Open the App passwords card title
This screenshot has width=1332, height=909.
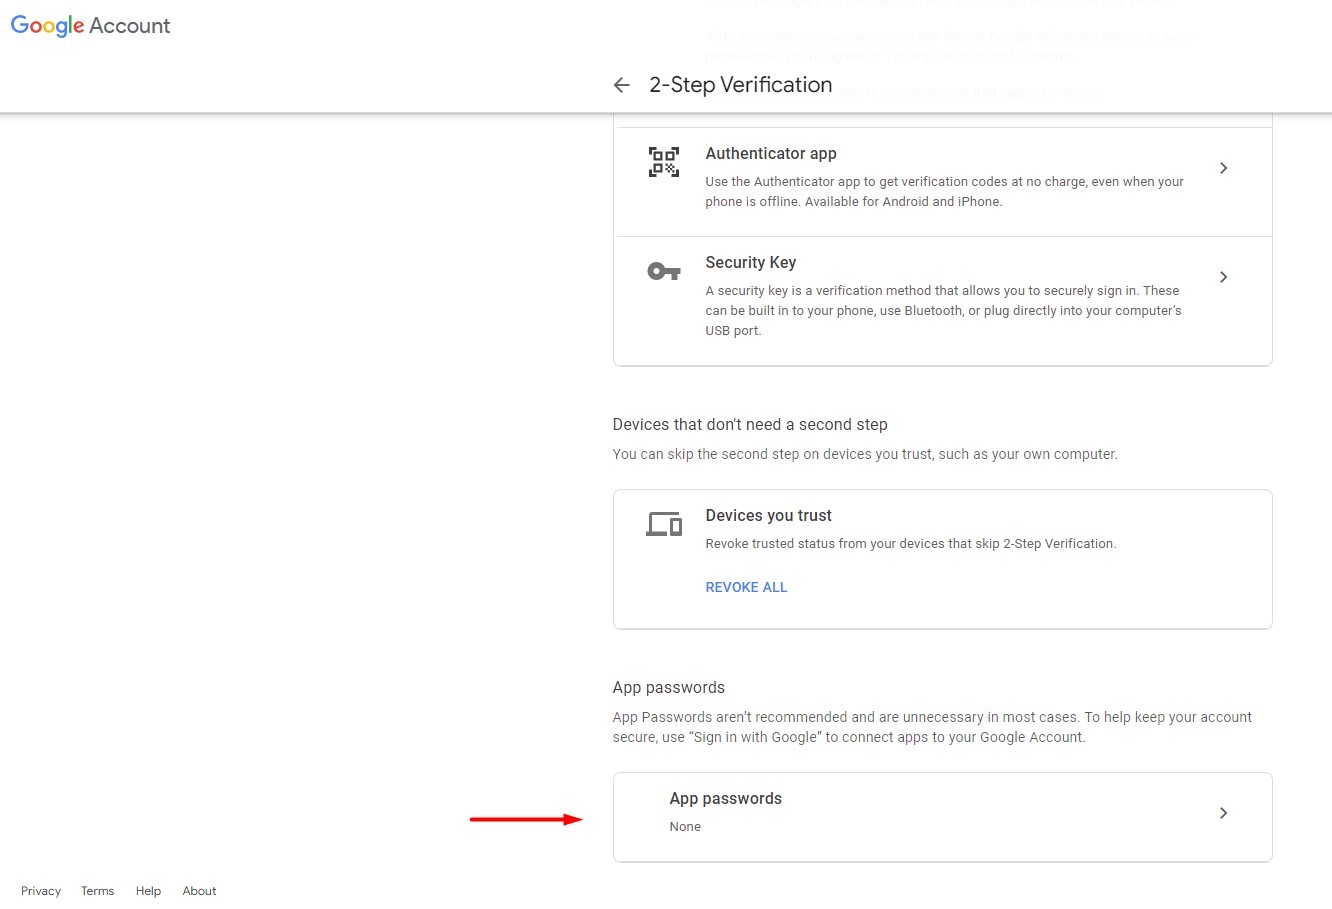pos(726,798)
